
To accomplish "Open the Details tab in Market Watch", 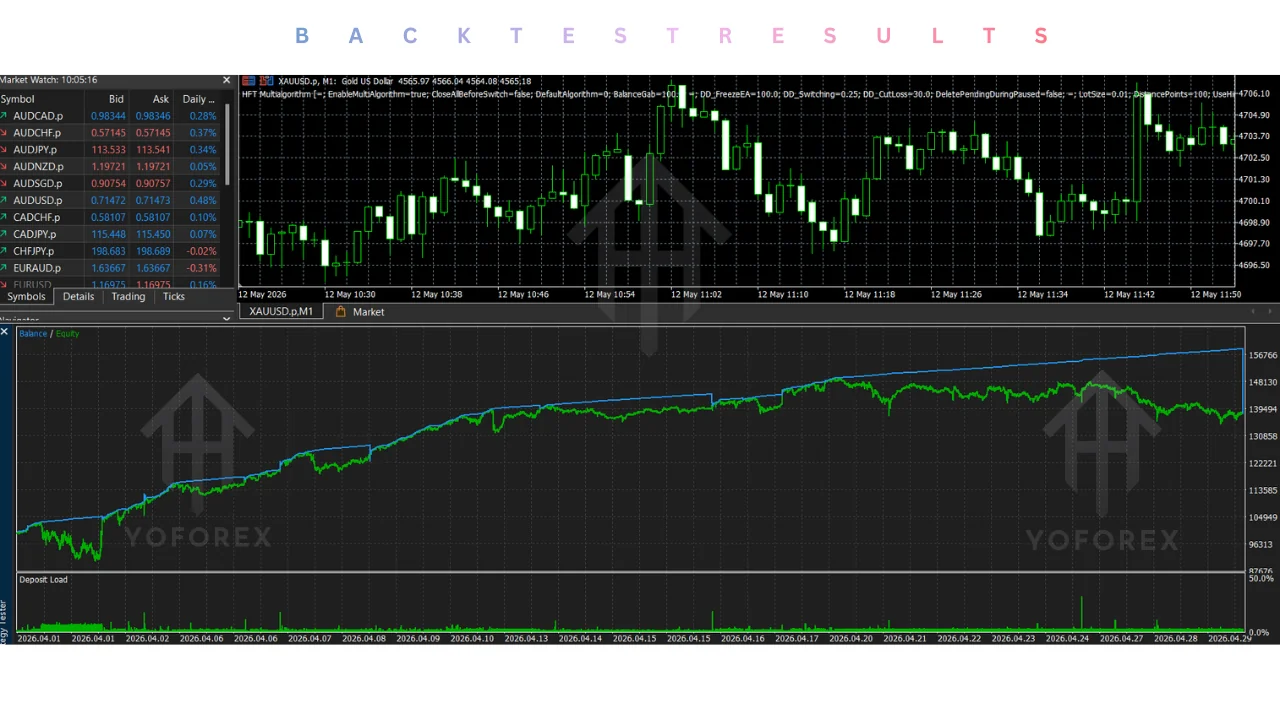I will [x=78, y=297].
